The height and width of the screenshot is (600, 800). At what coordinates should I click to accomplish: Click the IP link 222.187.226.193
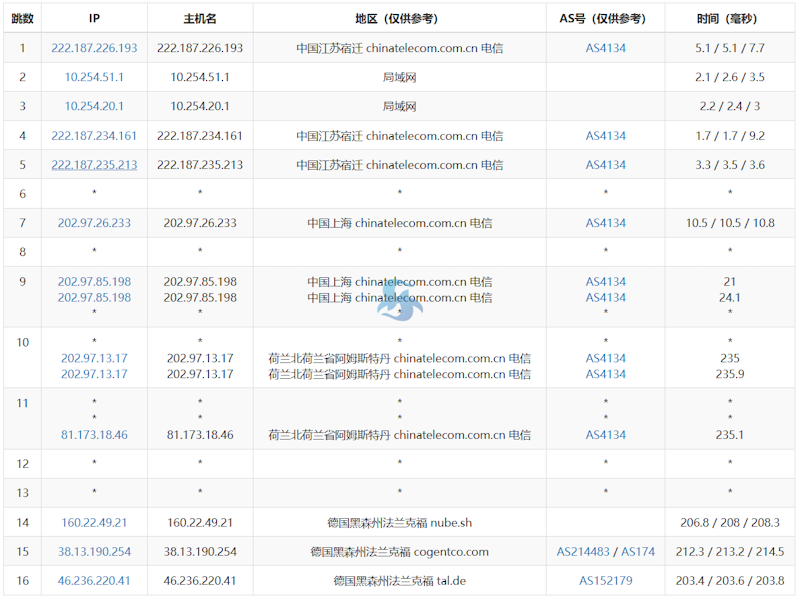[x=94, y=48]
